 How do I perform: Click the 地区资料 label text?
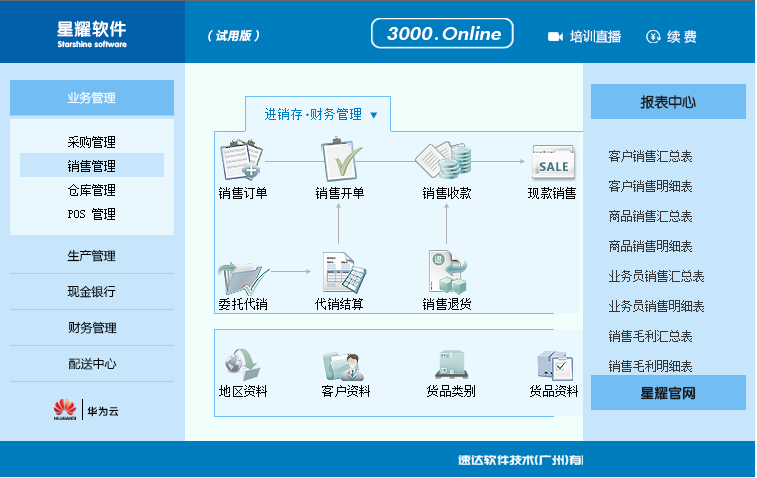pos(243,391)
